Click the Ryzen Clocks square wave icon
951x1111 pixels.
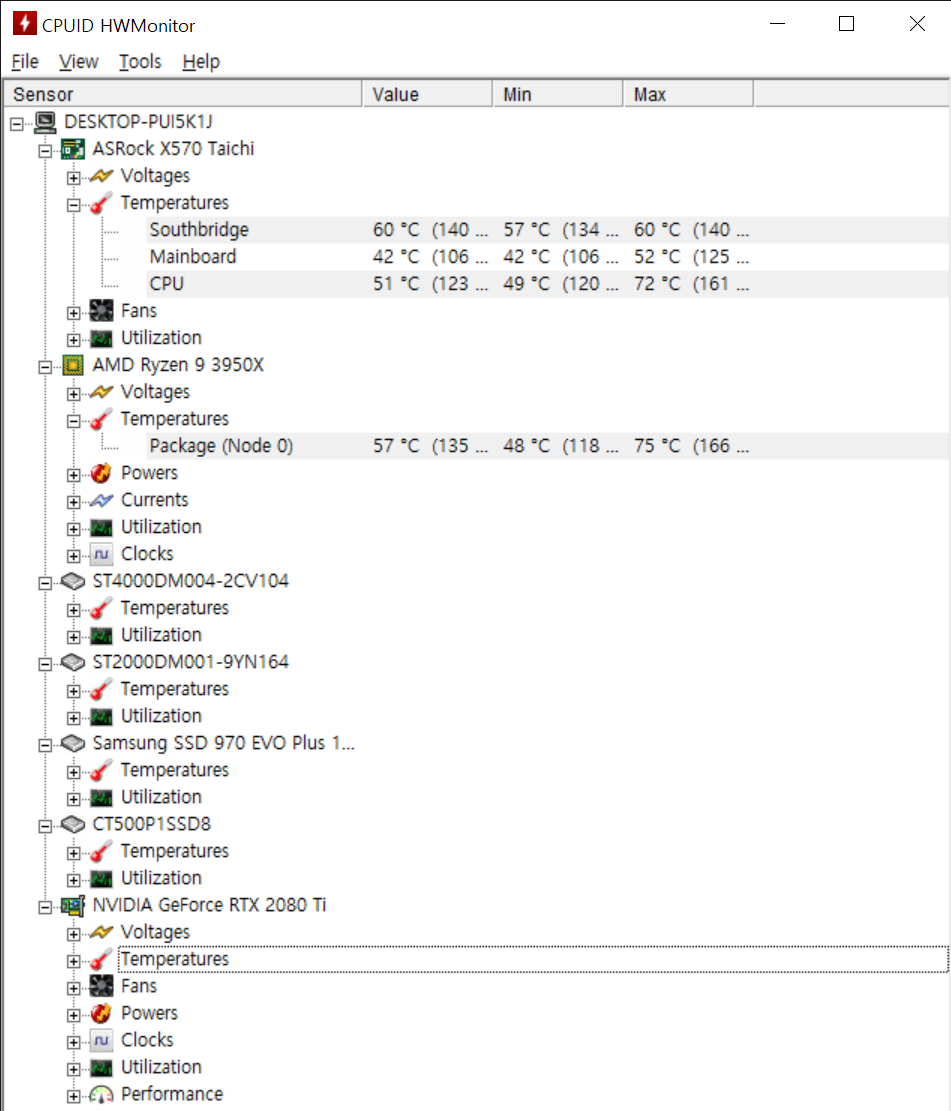point(101,555)
